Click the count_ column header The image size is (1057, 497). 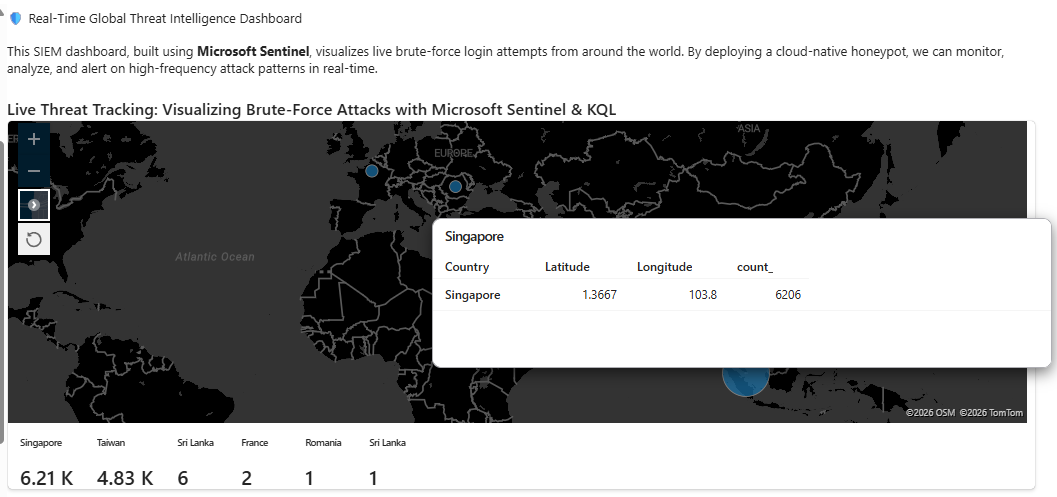(755, 267)
